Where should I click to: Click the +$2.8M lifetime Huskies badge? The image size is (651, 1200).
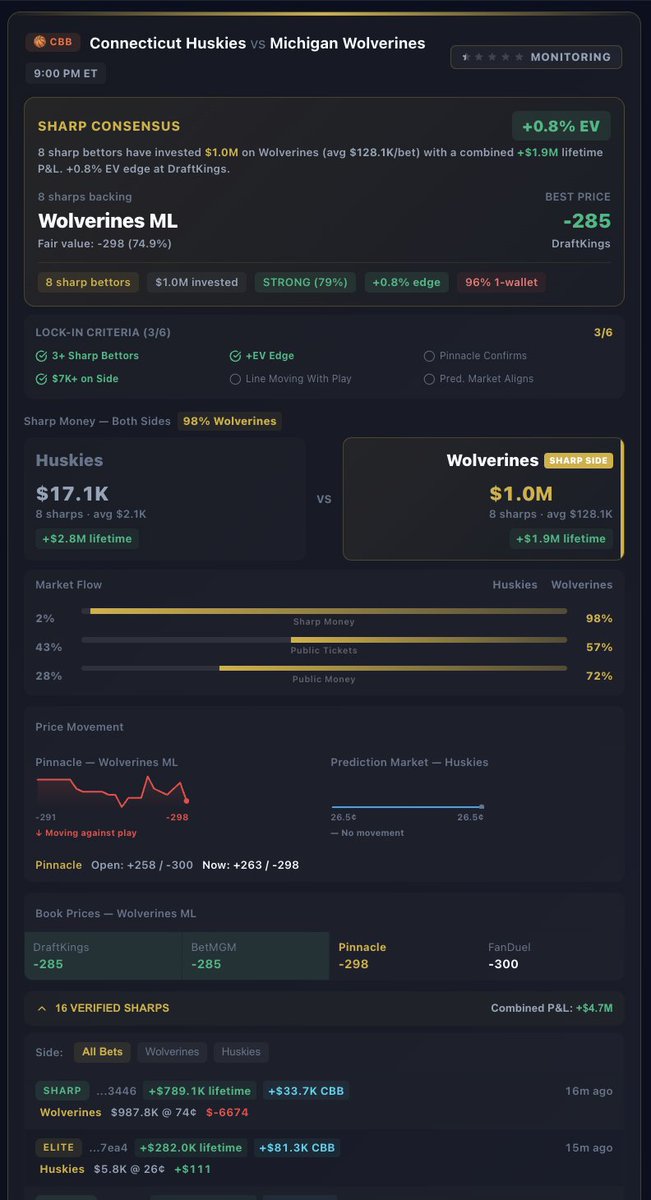tap(85, 538)
